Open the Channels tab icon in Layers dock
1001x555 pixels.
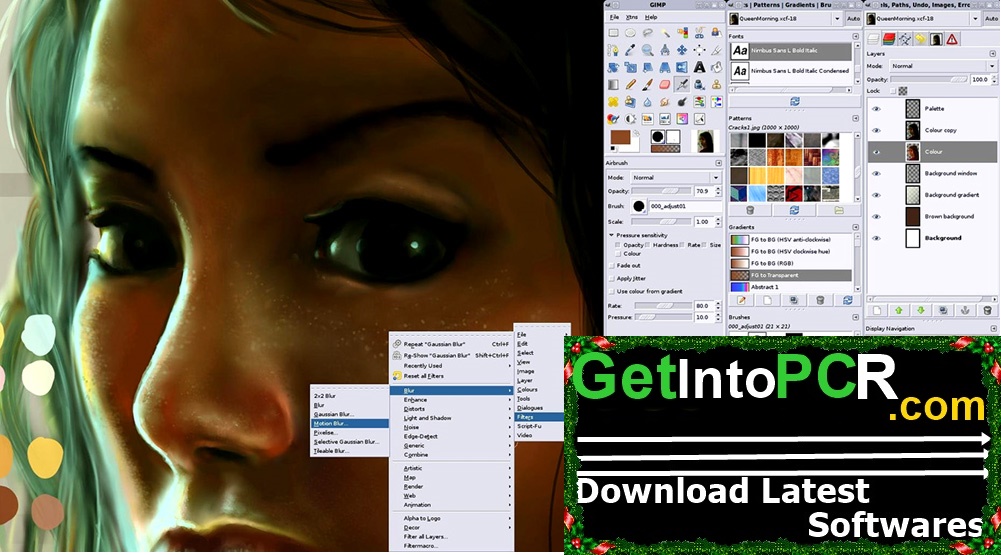889,40
